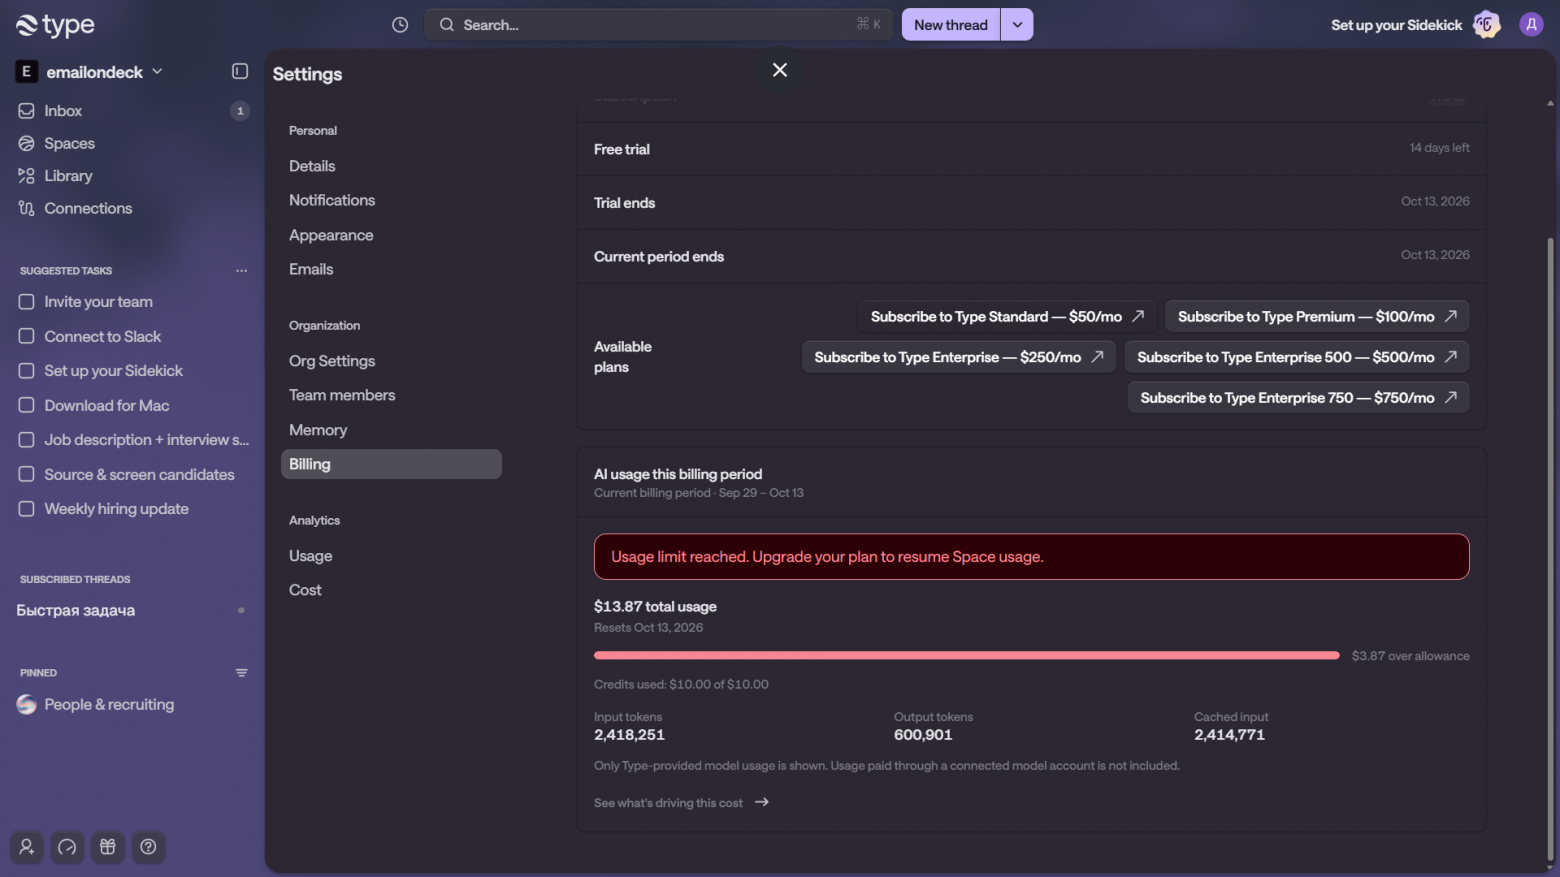Screen dimensions: 1560x877
Task: Expand the New thread dropdown arrow
Action: 1017,25
